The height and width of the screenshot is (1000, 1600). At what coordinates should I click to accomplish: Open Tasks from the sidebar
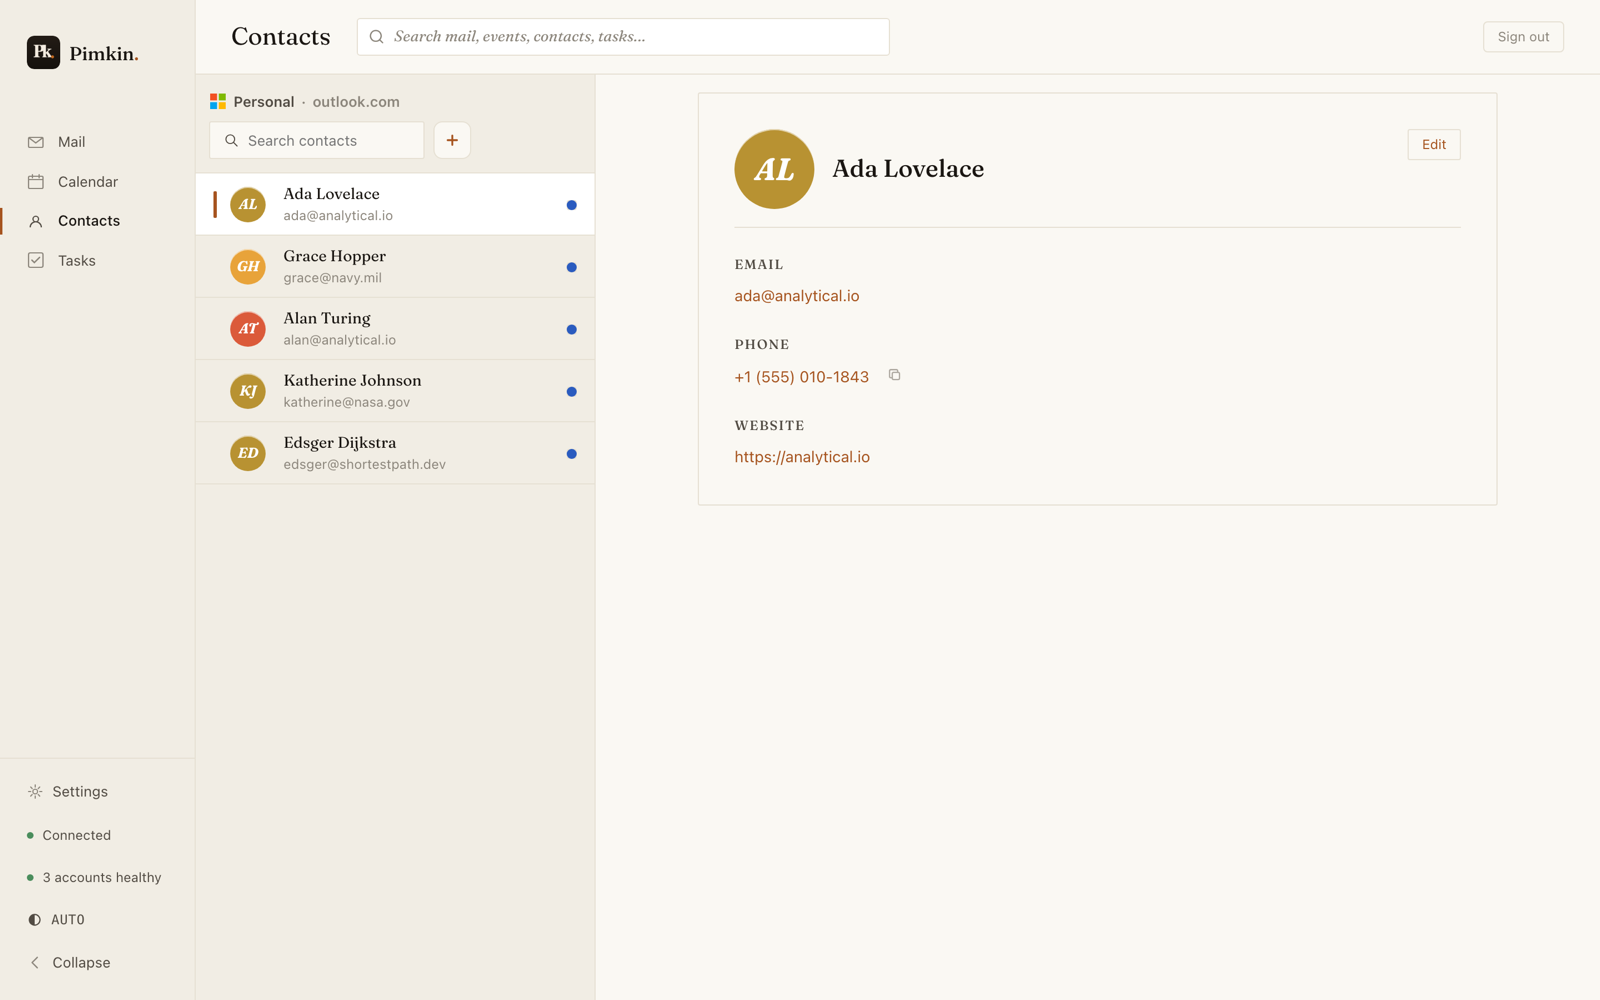[97, 261]
